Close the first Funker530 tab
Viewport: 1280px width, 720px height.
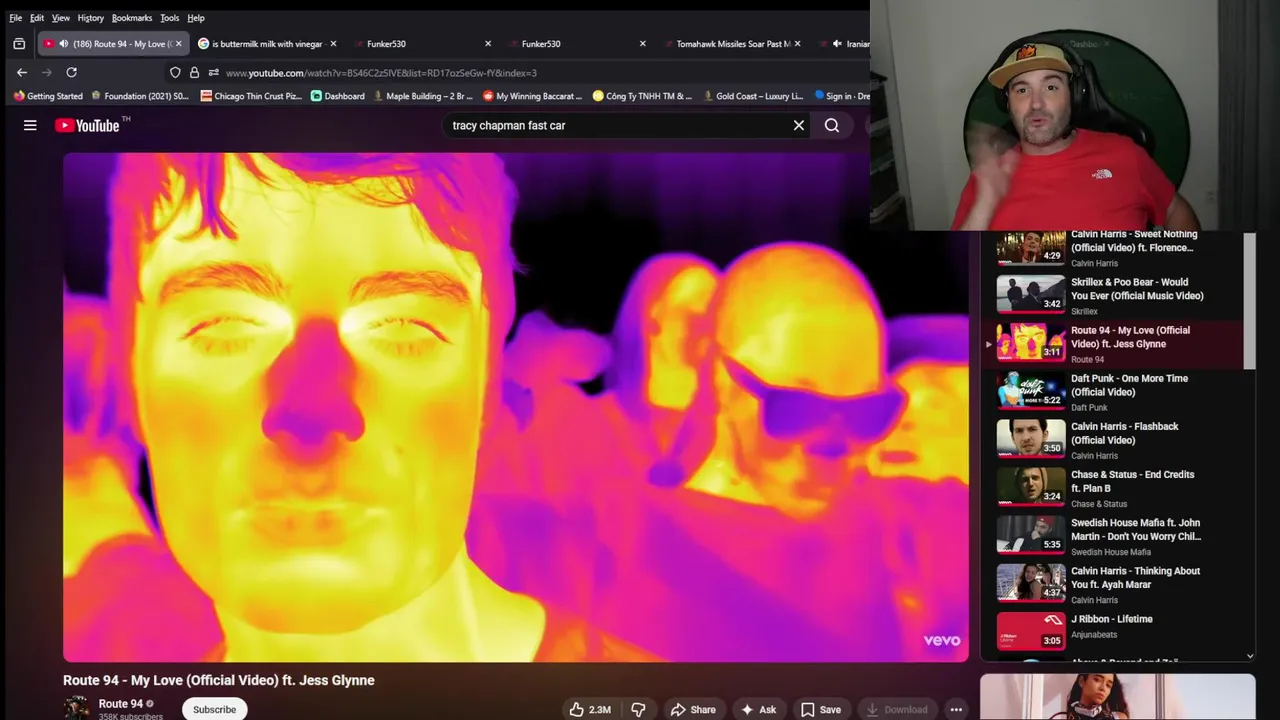click(488, 44)
